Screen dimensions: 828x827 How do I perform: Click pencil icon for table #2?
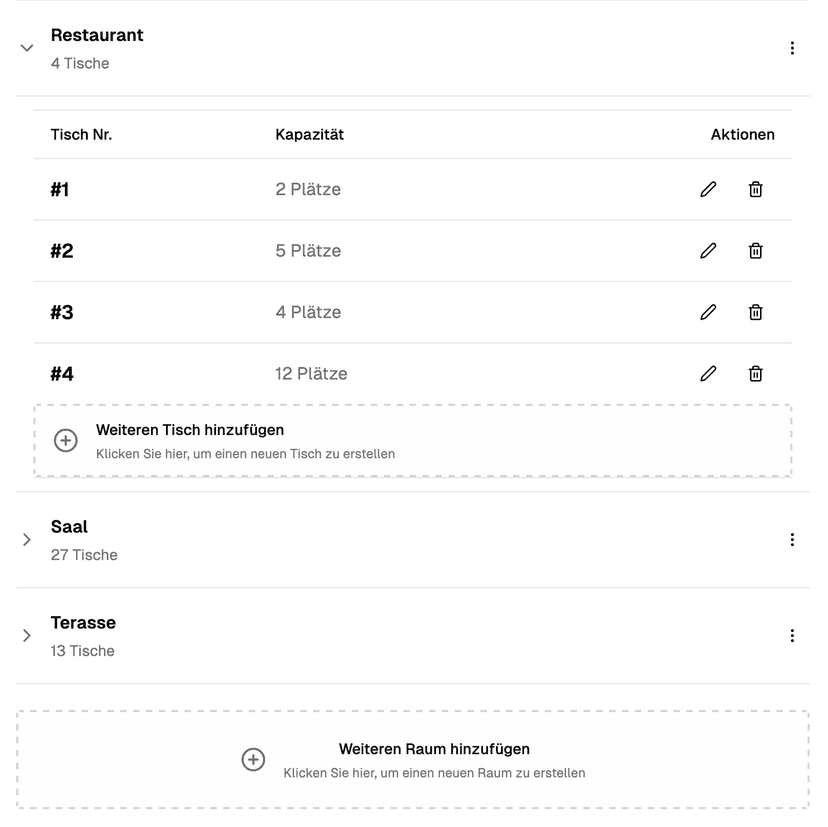[708, 251]
